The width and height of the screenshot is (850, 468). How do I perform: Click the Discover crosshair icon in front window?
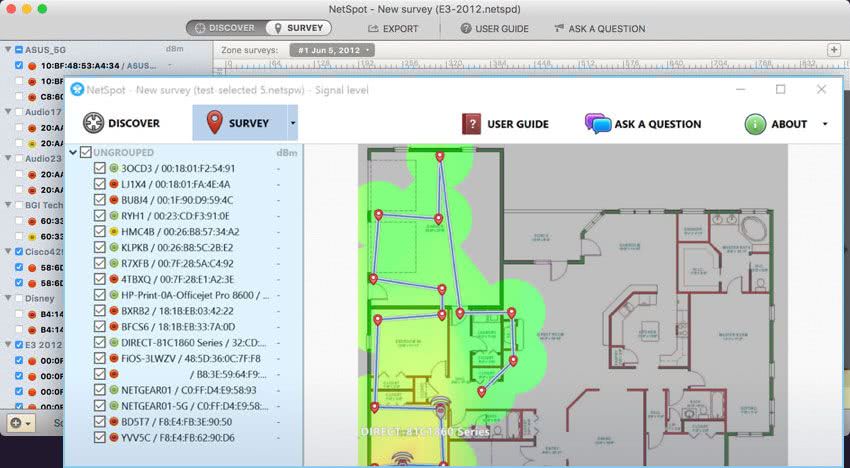pyautogui.click(x=93, y=123)
